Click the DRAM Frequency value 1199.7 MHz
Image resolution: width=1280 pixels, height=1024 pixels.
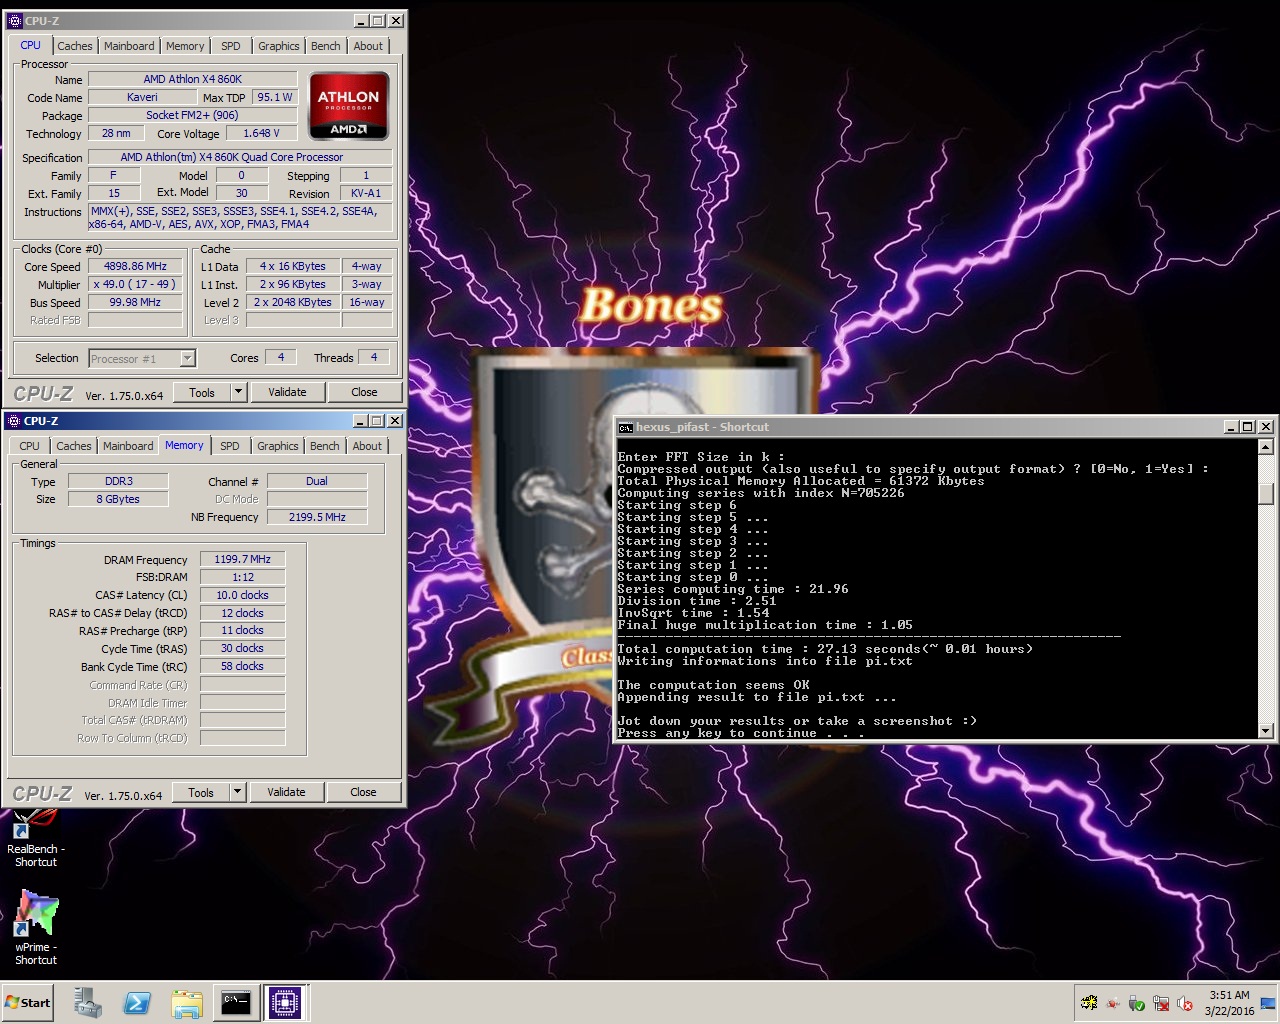[243, 559]
